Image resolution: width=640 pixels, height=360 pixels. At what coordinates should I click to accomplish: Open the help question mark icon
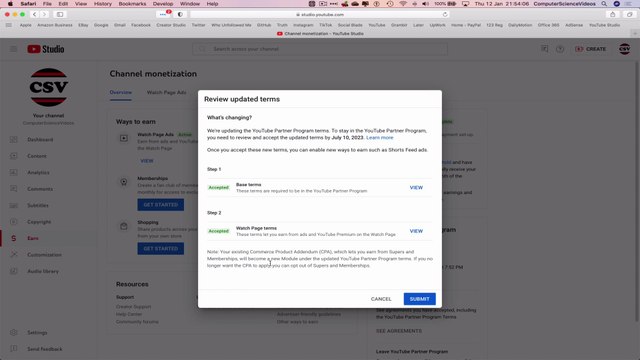(x=560, y=49)
